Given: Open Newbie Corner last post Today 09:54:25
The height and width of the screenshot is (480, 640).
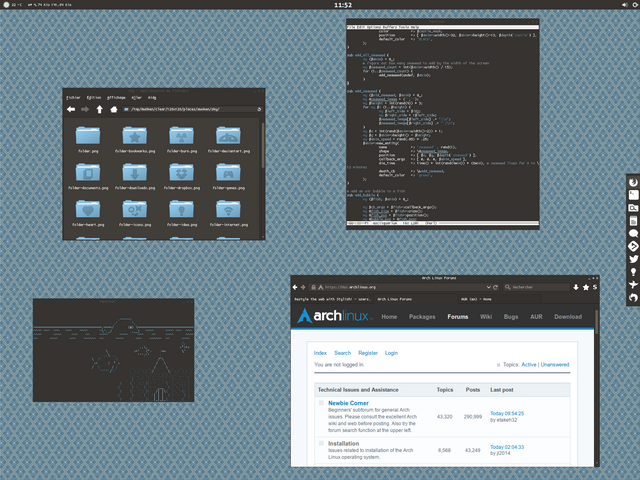Looking at the screenshot, I should 507,413.
